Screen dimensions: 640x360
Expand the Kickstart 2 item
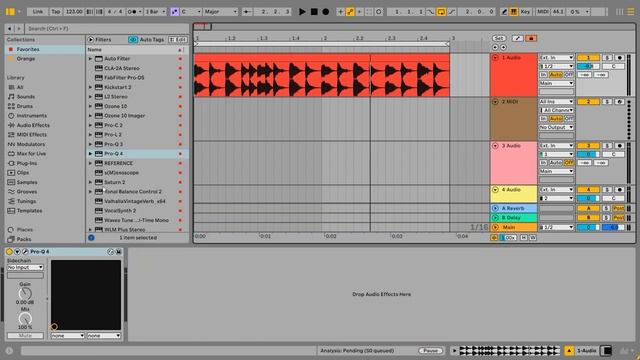(90, 87)
